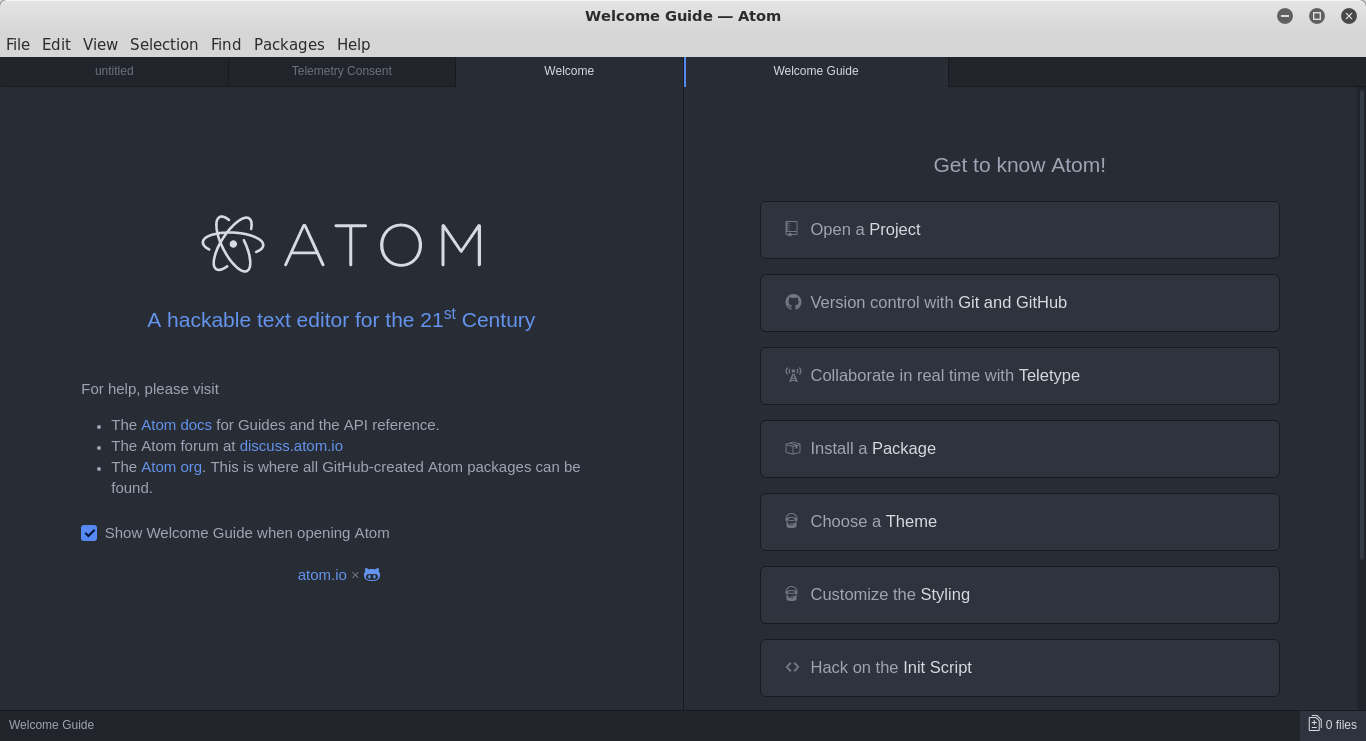Click the Get to know Atom! heading

1019,165
